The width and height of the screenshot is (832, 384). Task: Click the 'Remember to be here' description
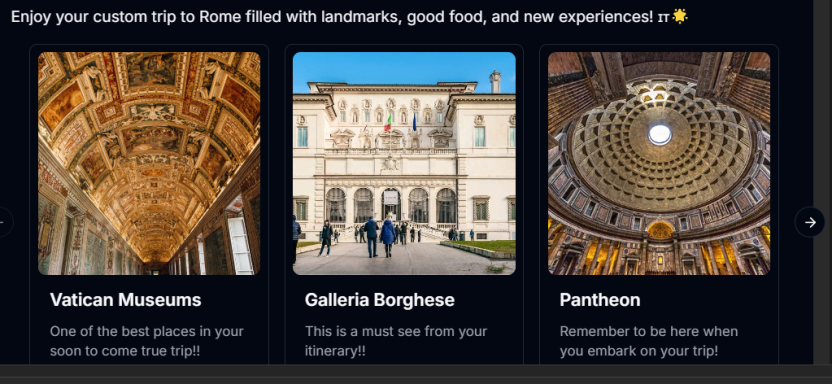[x=648, y=341]
